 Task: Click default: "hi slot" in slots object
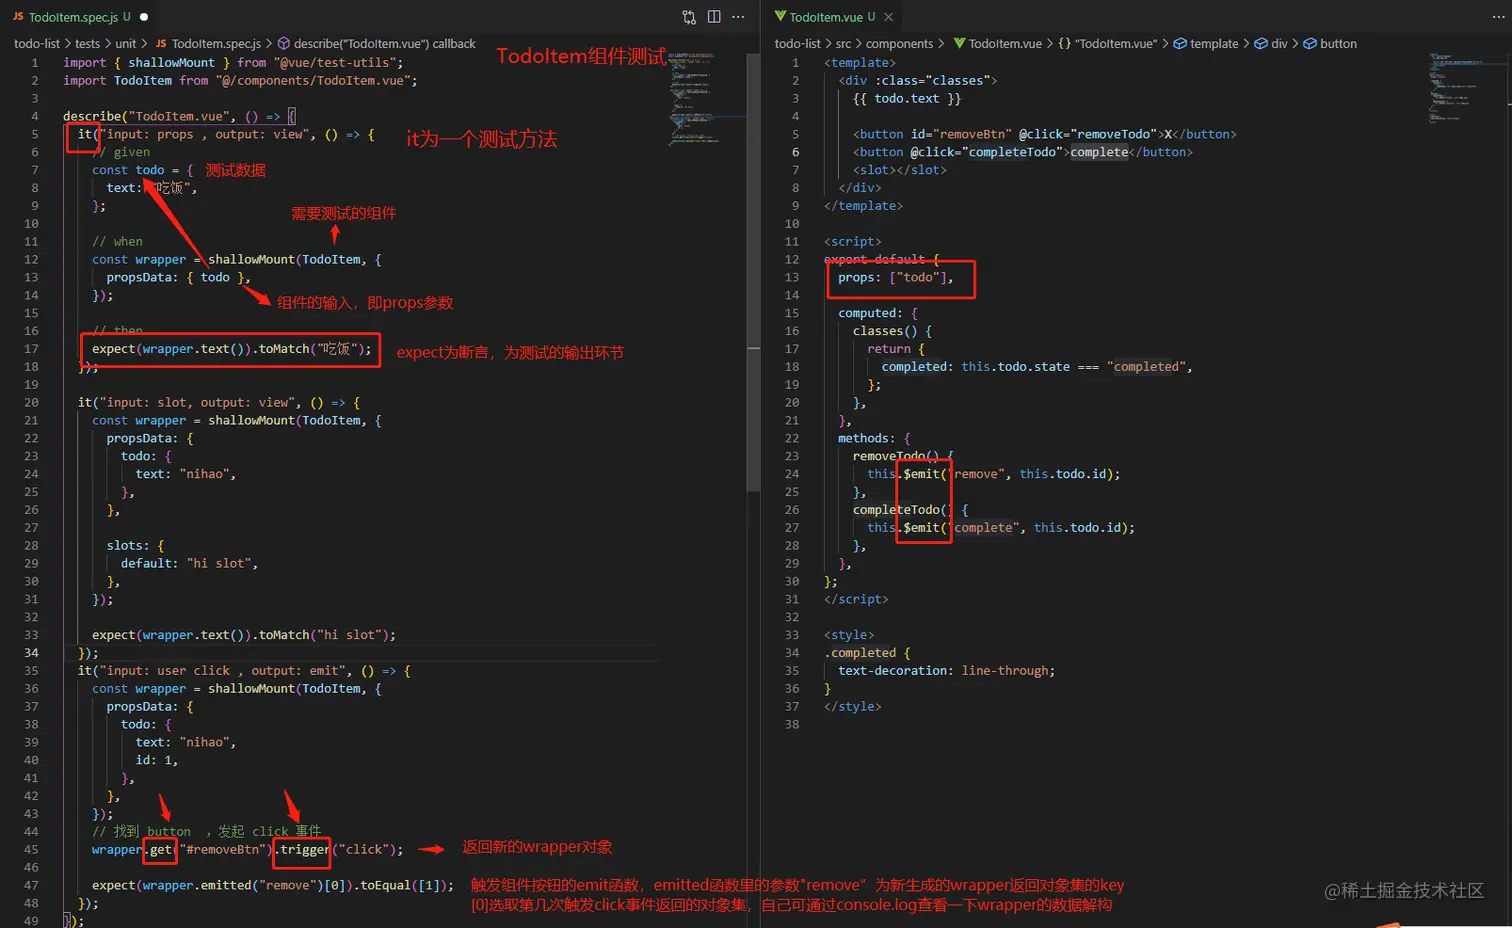190,564
